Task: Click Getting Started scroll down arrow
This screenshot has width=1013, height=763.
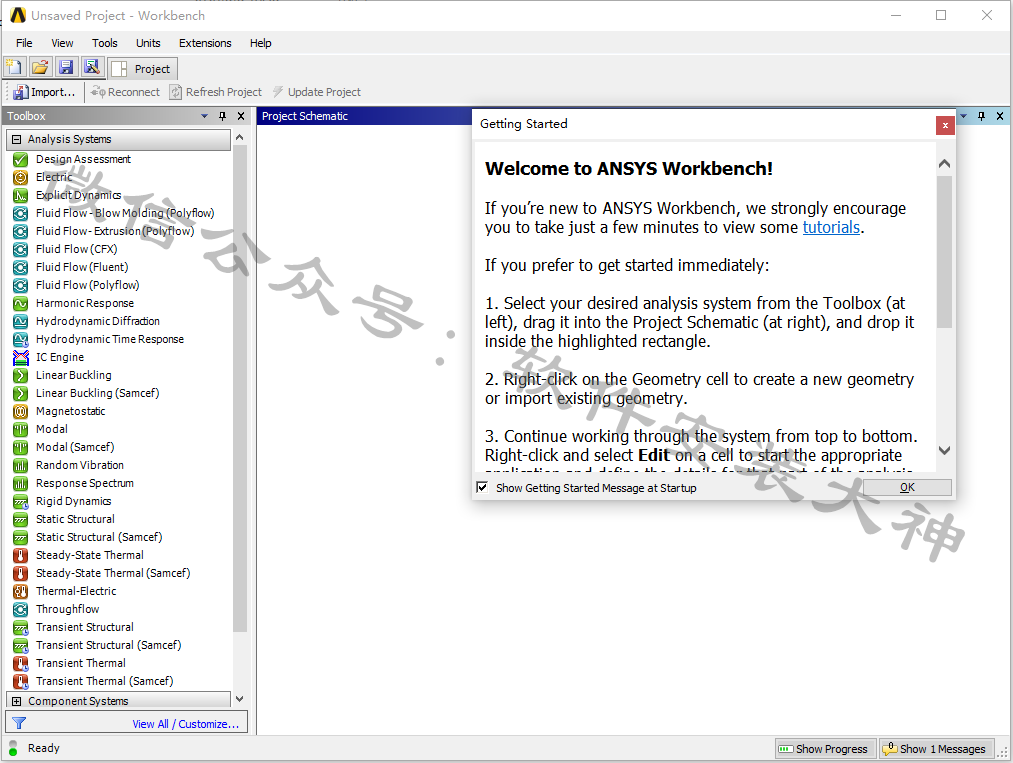Action: pos(944,450)
